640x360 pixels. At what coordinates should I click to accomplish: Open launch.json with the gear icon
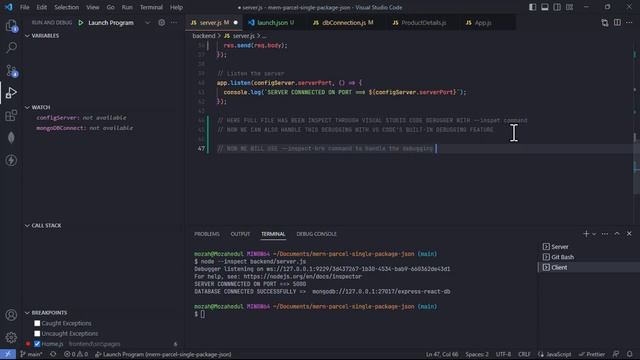coord(162,23)
